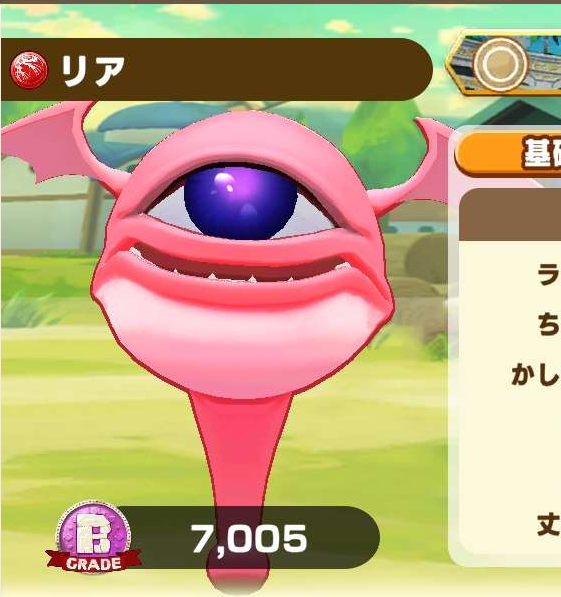561x597 pixels.
Task: Select the stat row starting with ち
Action: point(549,326)
